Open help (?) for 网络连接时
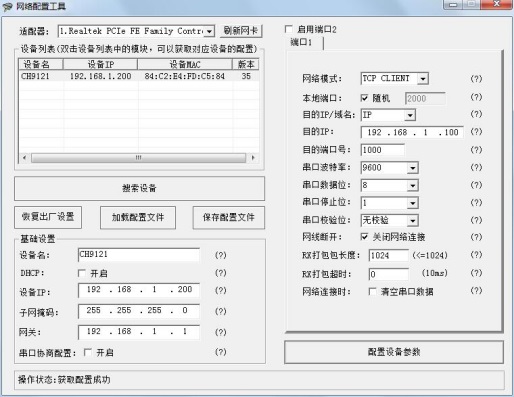 click(x=476, y=291)
